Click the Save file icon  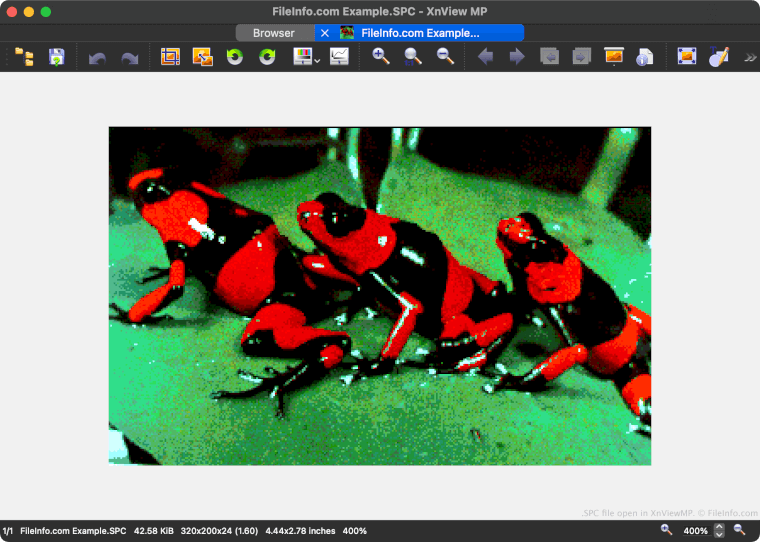tap(57, 57)
